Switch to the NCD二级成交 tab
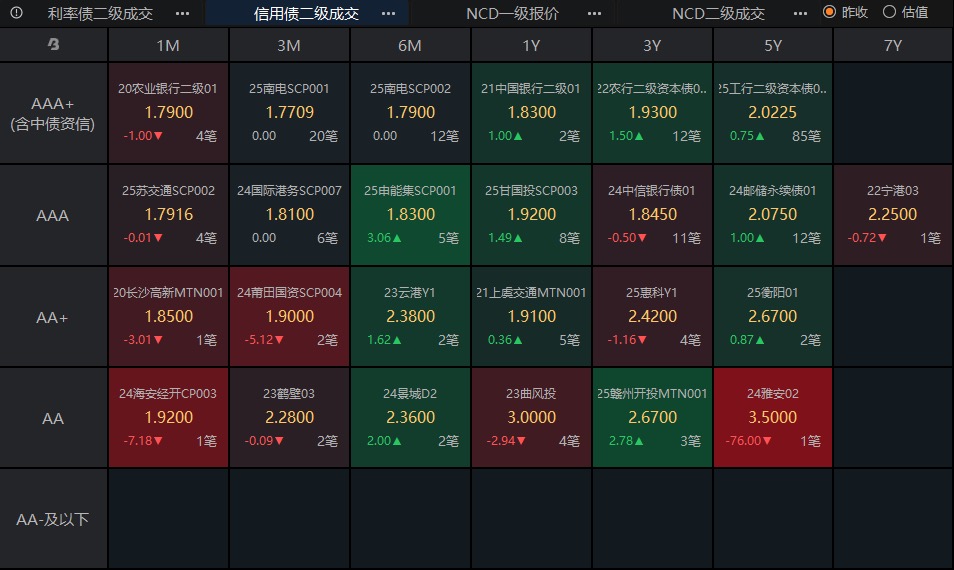954x570 pixels. coord(719,13)
